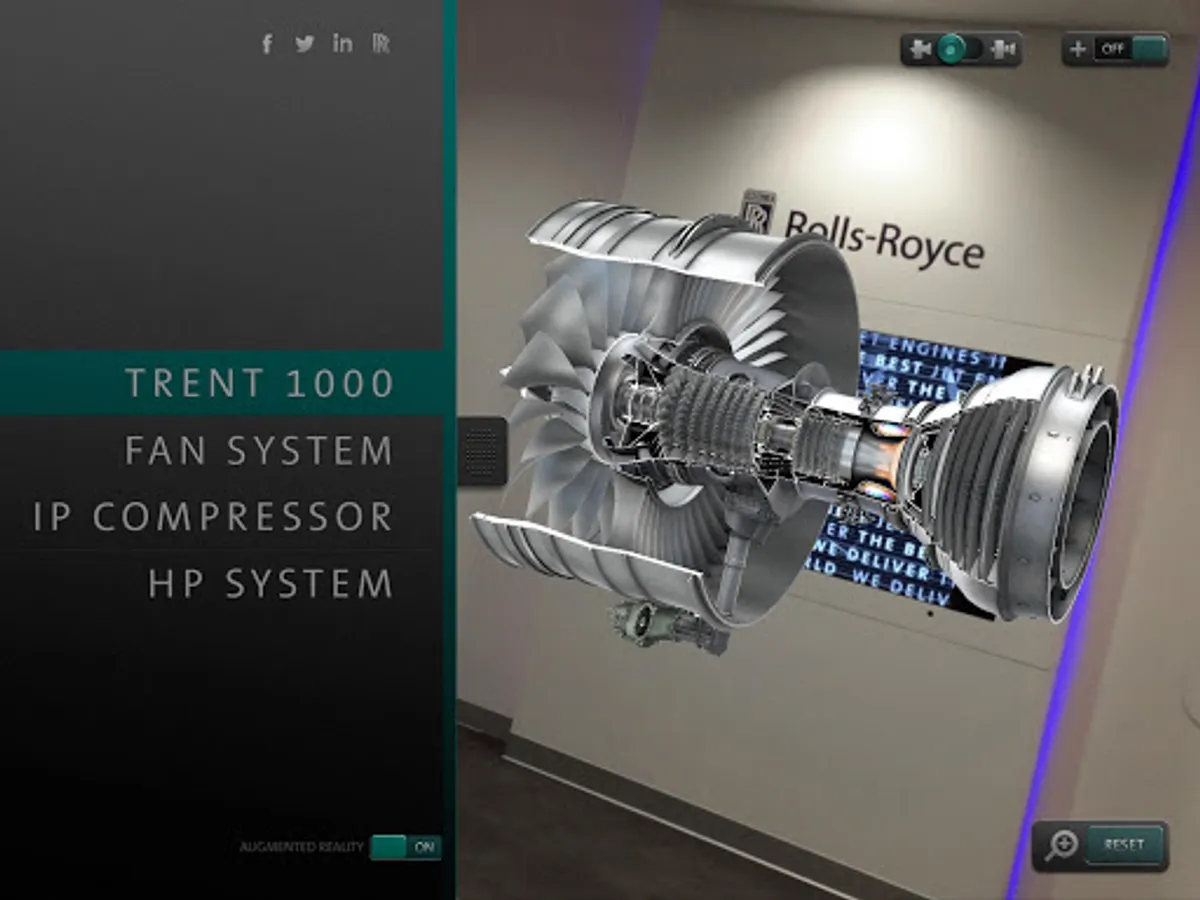Click the assembled engine icon left of slider
This screenshot has height=900, width=1200.
[x=921, y=48]
